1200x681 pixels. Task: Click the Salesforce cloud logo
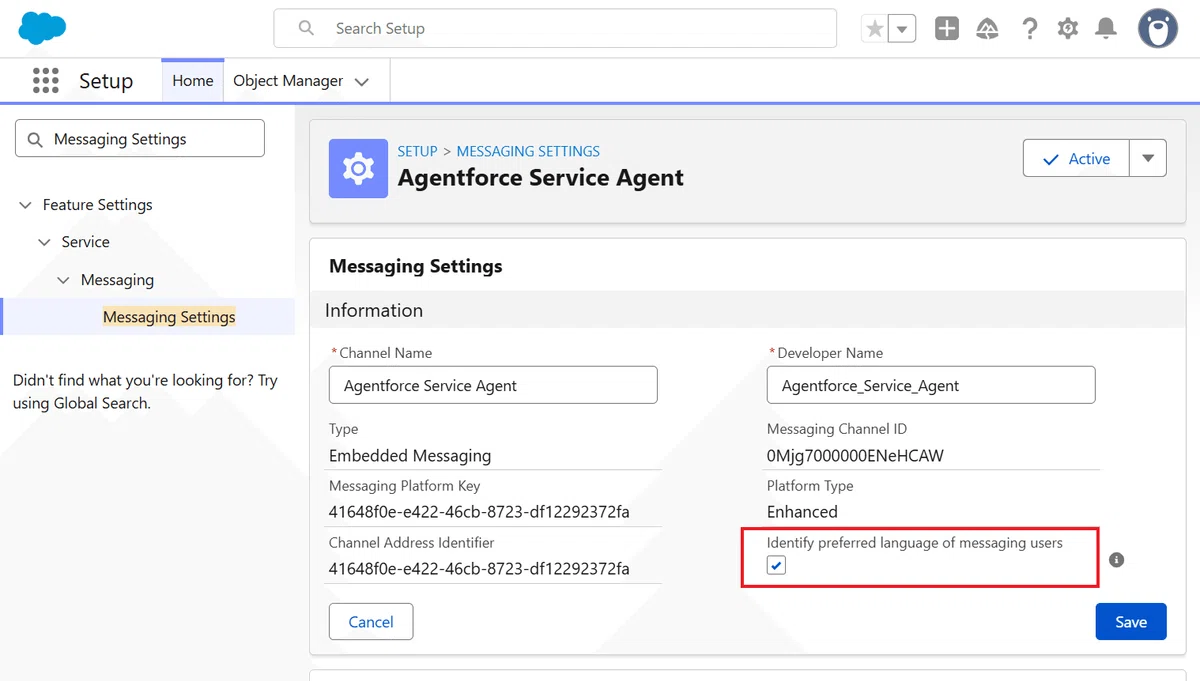coord(42,28)
